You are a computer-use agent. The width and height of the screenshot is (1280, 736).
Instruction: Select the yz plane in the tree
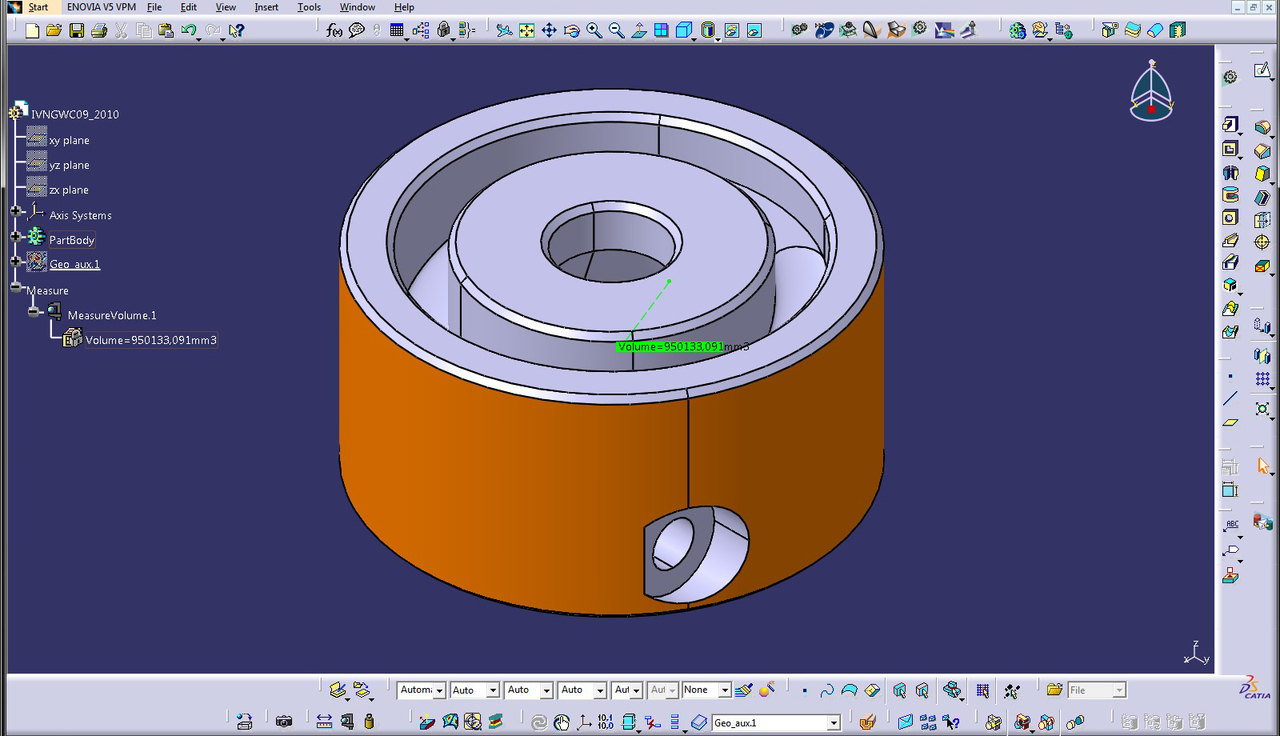click(69, 166)
